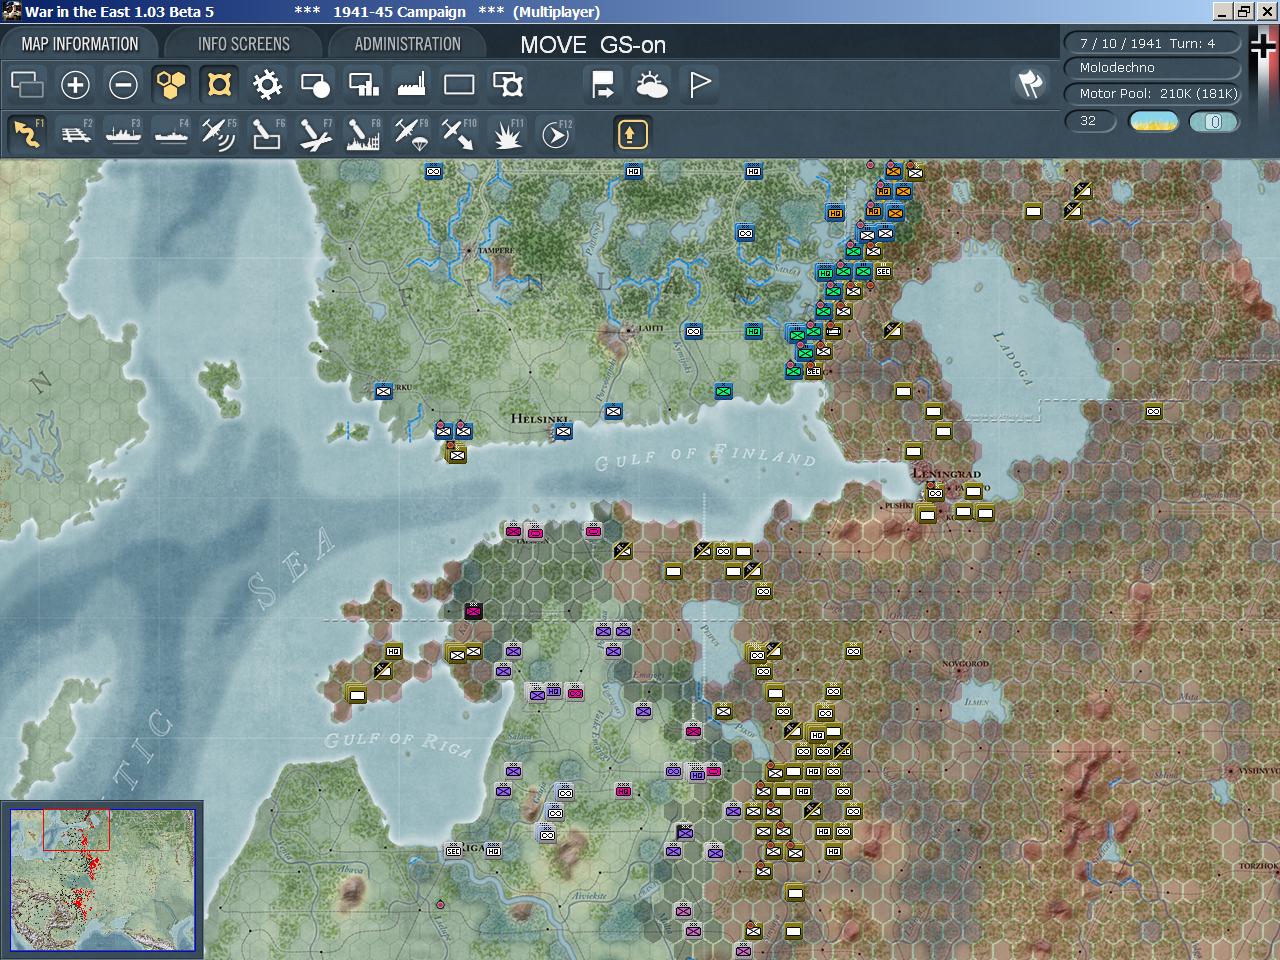Click the light blue 0 indicator
The image size is (1280, 960).
point(1214,122)
